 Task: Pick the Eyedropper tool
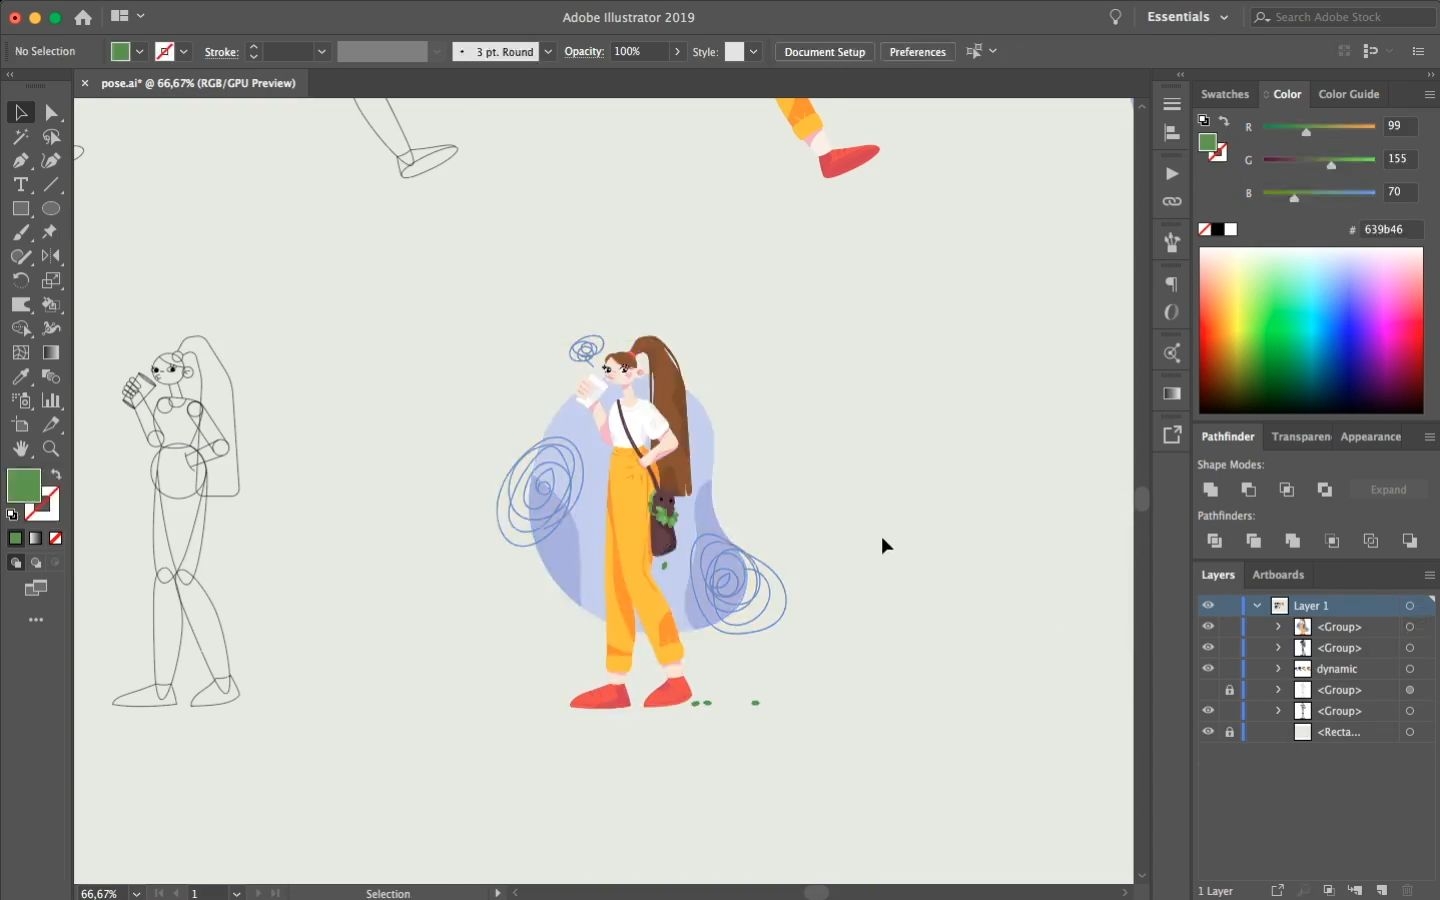(20, 377)
